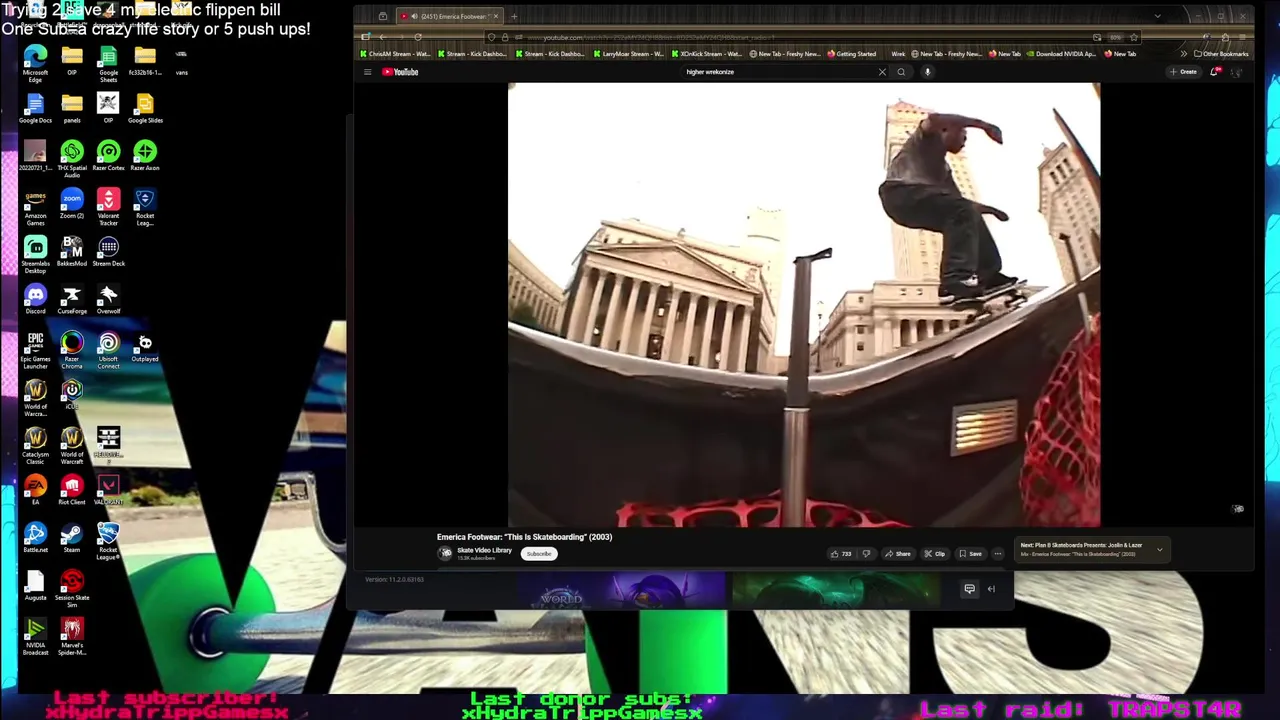Open Outplayed shortcut
1280x720 pixels.
(145, 347)
